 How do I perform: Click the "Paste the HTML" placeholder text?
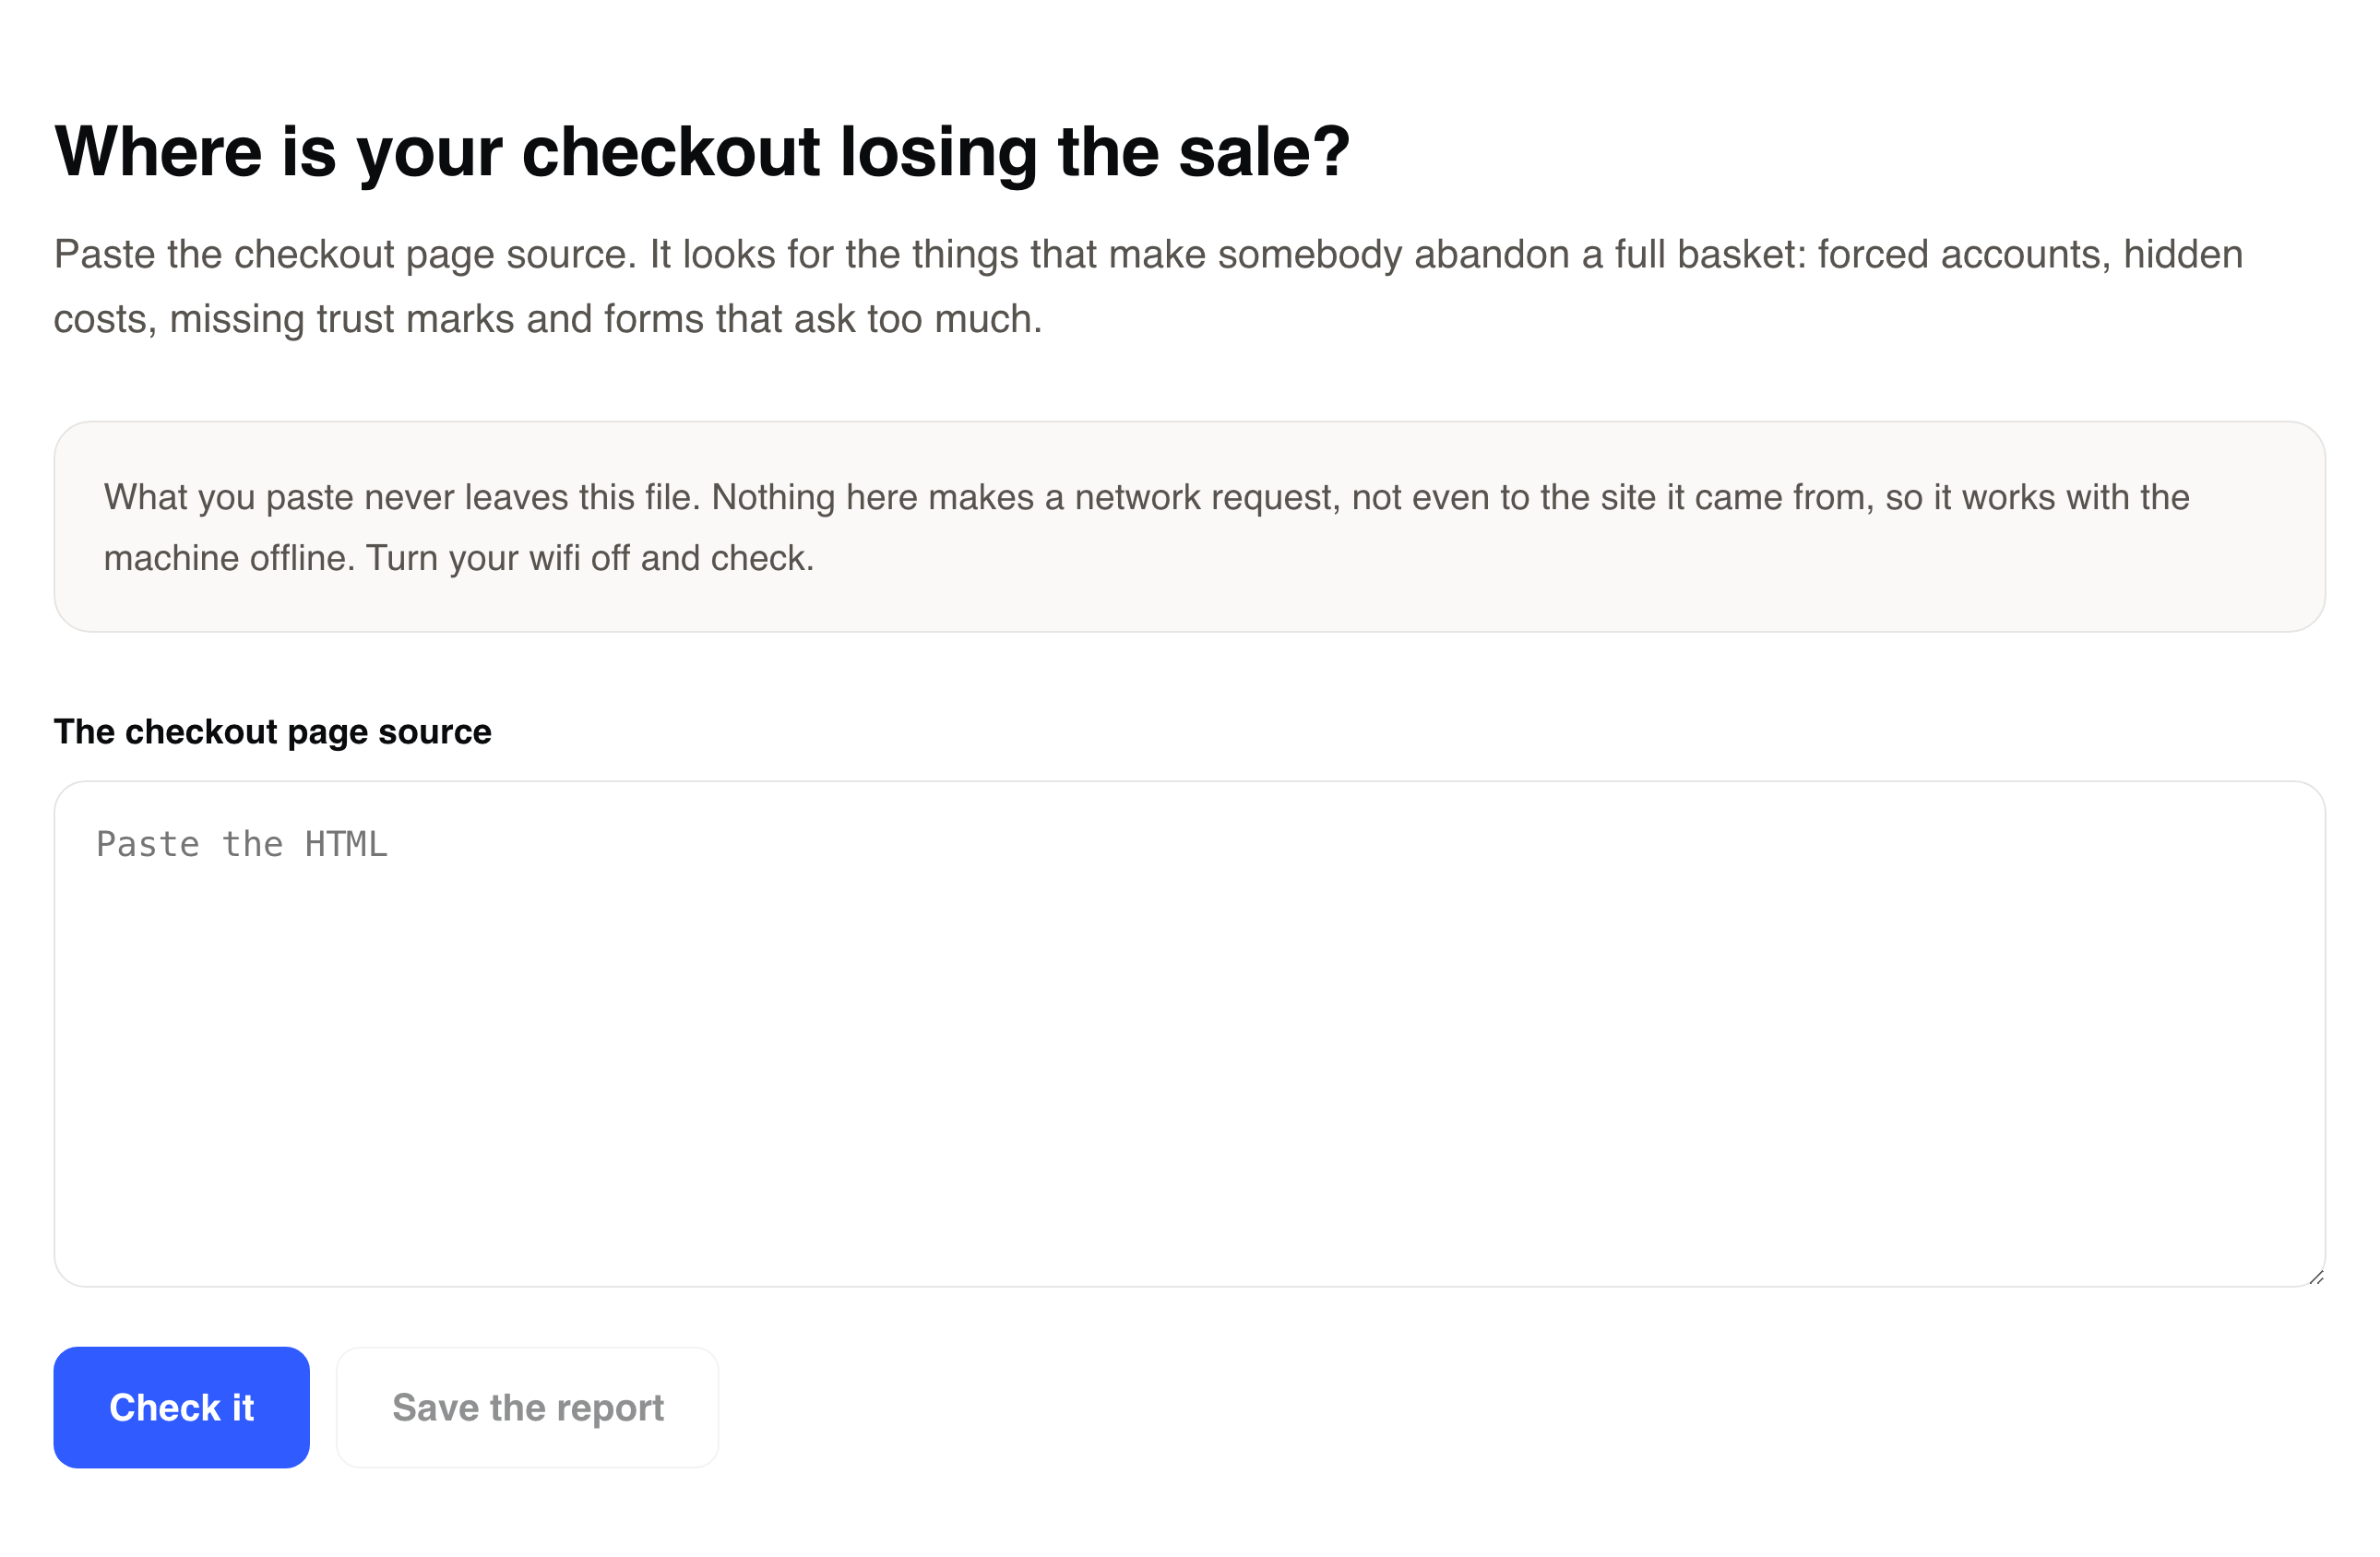tap(241, 844)
